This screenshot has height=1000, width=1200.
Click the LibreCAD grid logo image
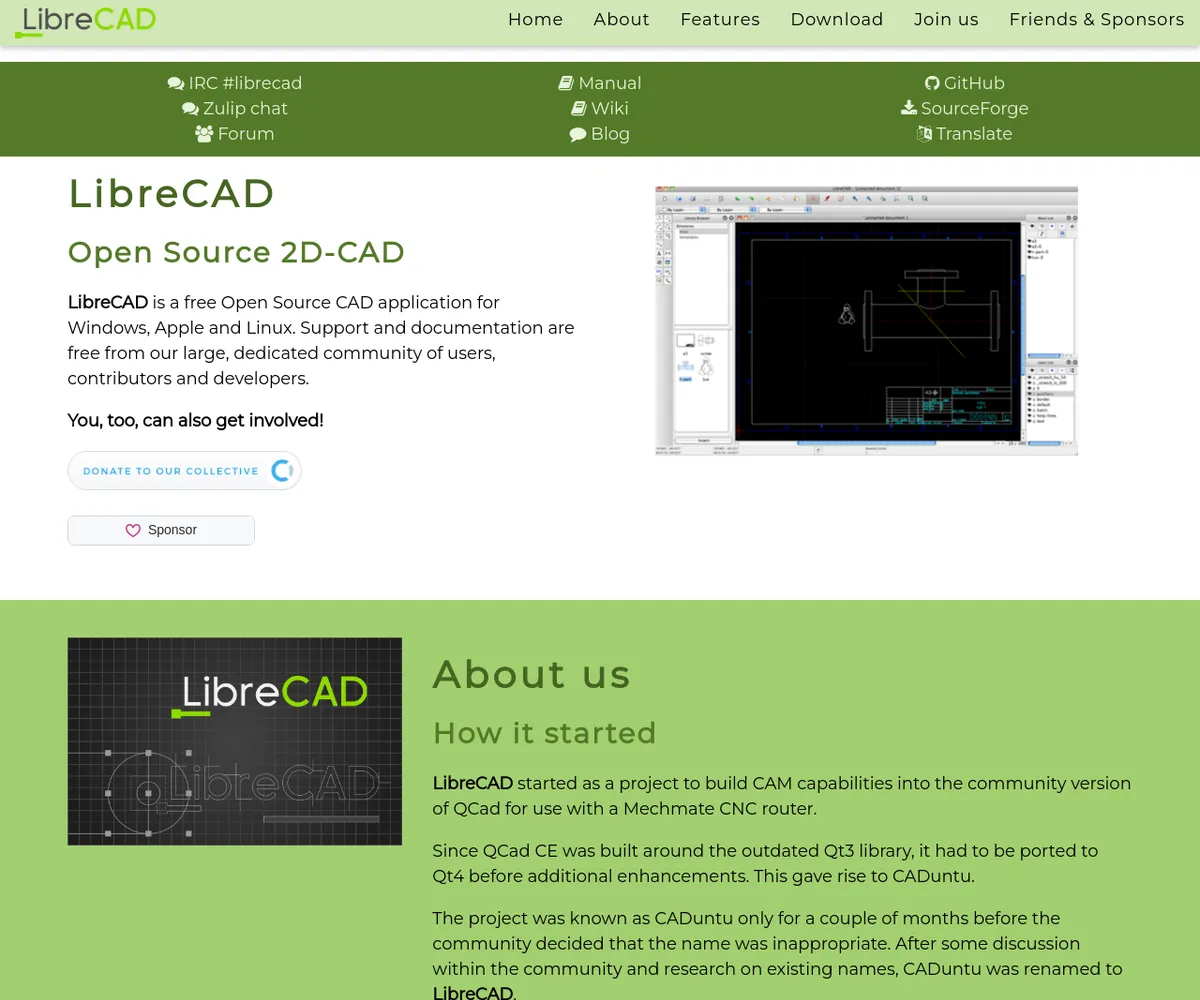pyautogui.click(x=235, y=741)
